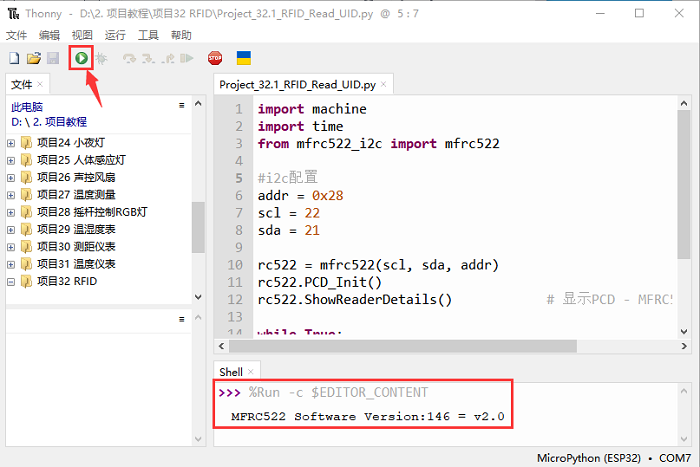Click the green Run current script button
This screenshot has height=467, width=700.
tap(80, 59)
